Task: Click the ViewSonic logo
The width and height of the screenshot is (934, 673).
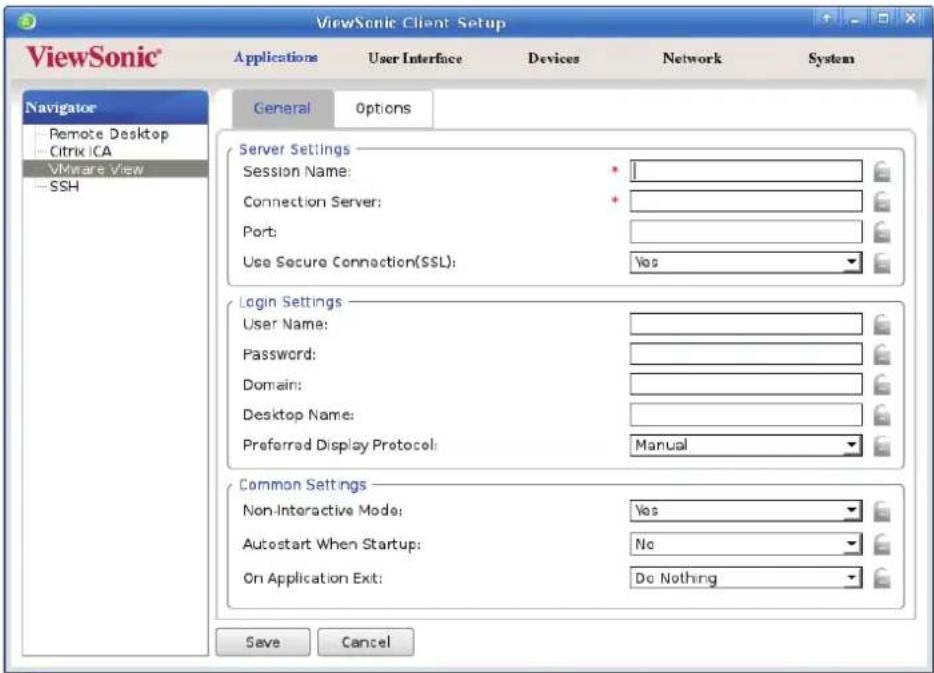Action: click(x=94, y=57)
